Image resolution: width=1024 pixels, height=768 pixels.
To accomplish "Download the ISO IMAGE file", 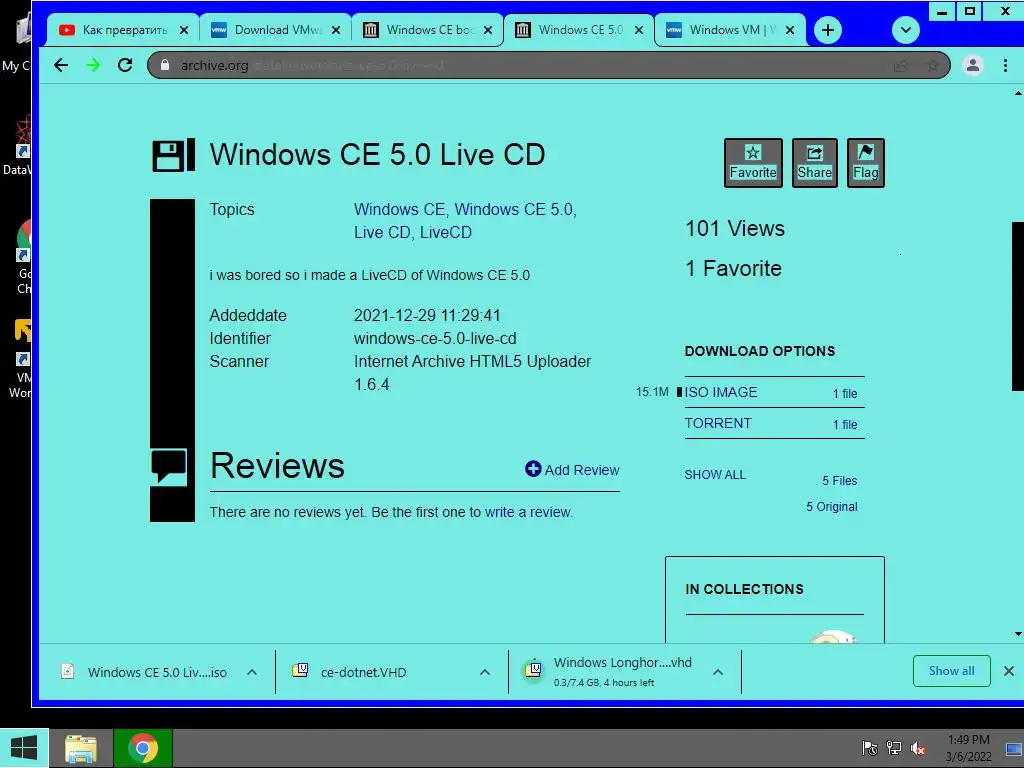I will click(x=721, y=392).
